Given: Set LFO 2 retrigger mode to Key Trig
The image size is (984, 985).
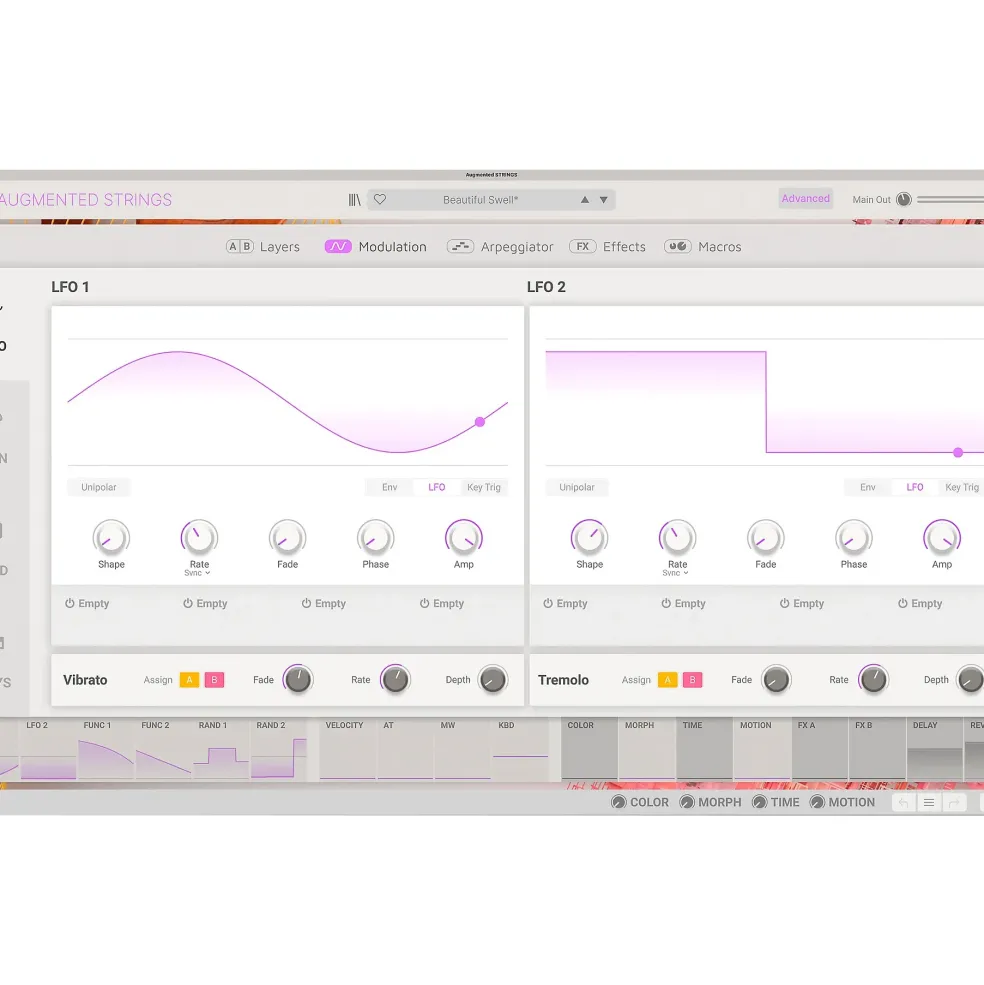Looking at the screenshot, I should click(962, 487).
